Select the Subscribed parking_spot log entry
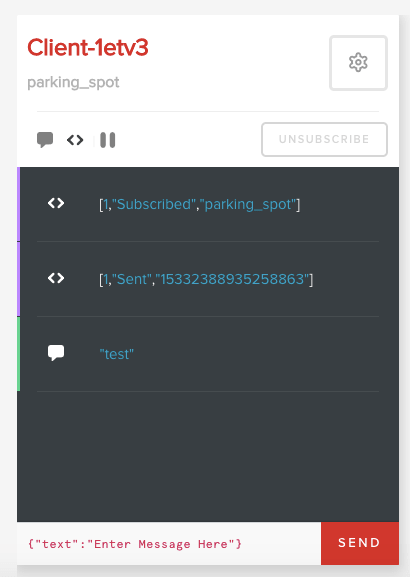The height and width of the screenshot is (577, 410). [x=208, y=204]
